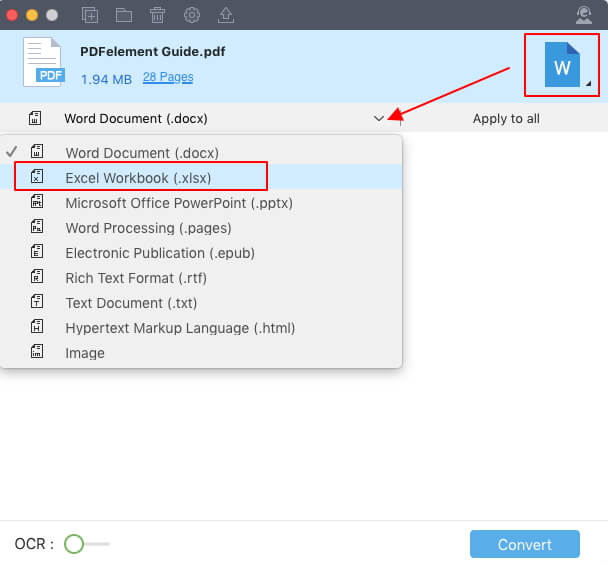Click the rtf row file icon
This screenshot has height=566, width=608.
[x=37, y=276]
